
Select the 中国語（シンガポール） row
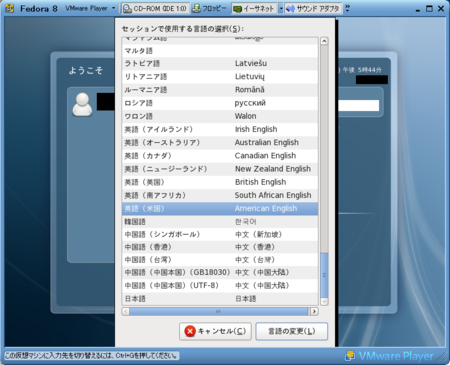[220, 234]
